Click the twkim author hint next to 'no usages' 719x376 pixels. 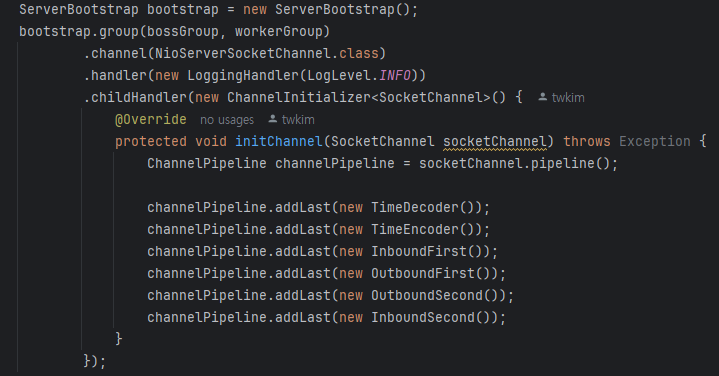point(298,120)
